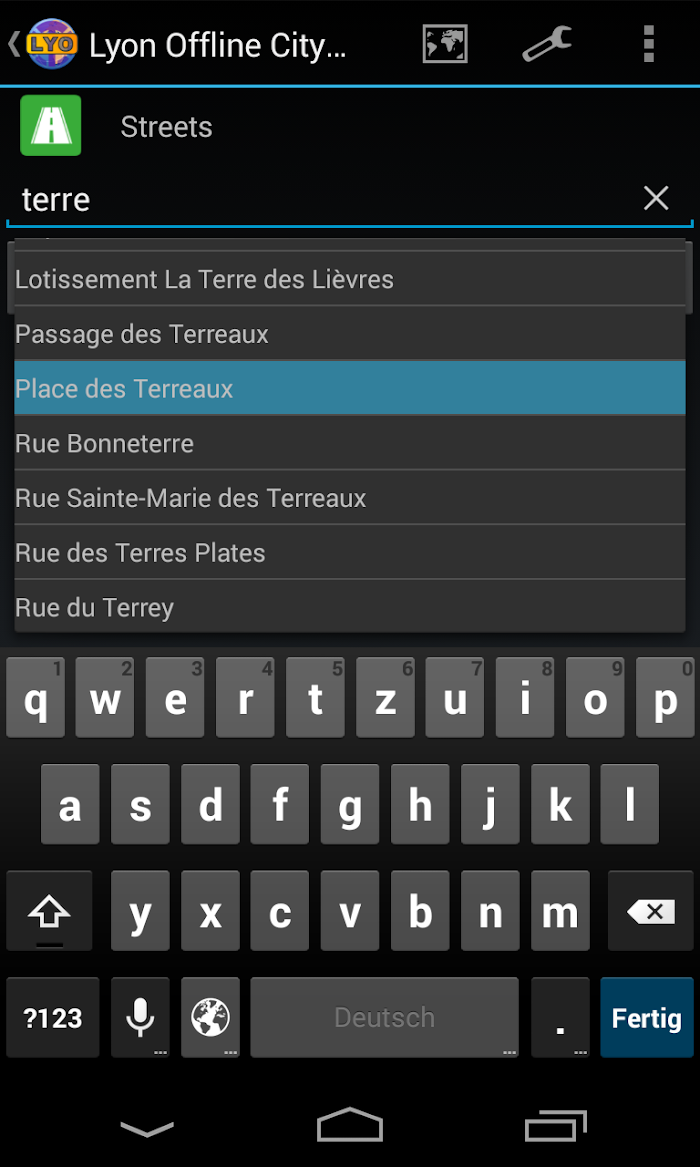Hide the keyboard with the down chevron

pos(147,1128)
